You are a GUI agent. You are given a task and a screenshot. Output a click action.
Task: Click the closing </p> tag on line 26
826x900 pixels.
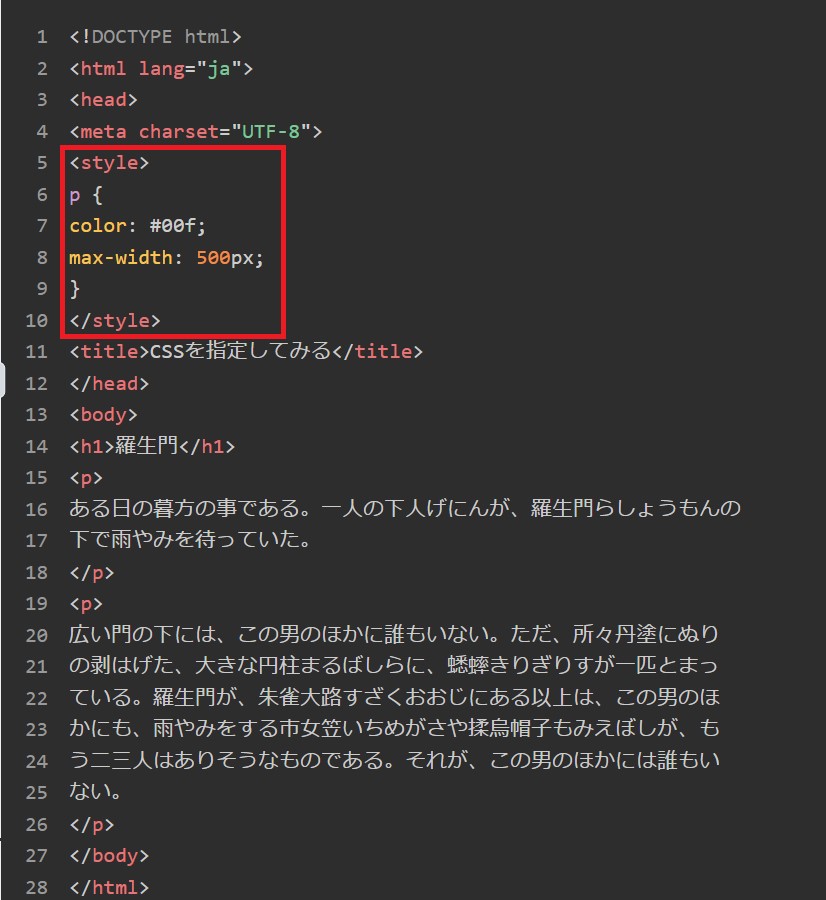pos(92,825)
